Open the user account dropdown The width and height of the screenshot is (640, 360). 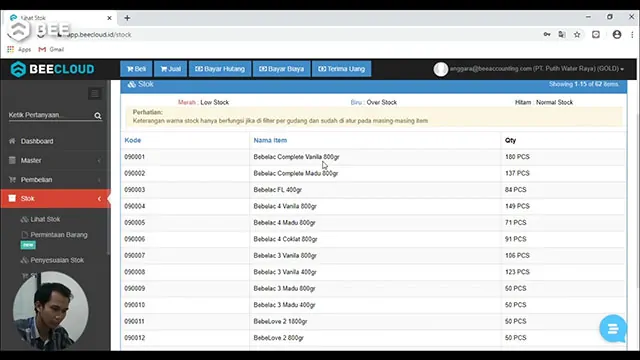(536, 69)
